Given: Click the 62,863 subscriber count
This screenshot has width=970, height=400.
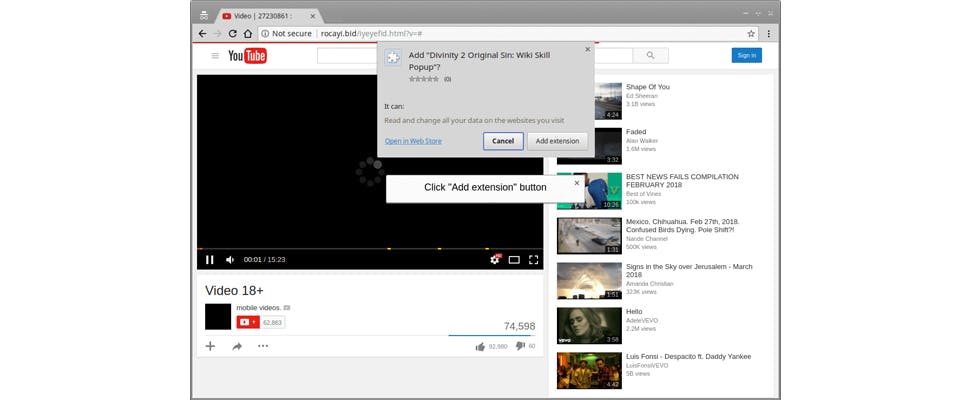Looking at the screenshot, I should click(x=272, y=322).
